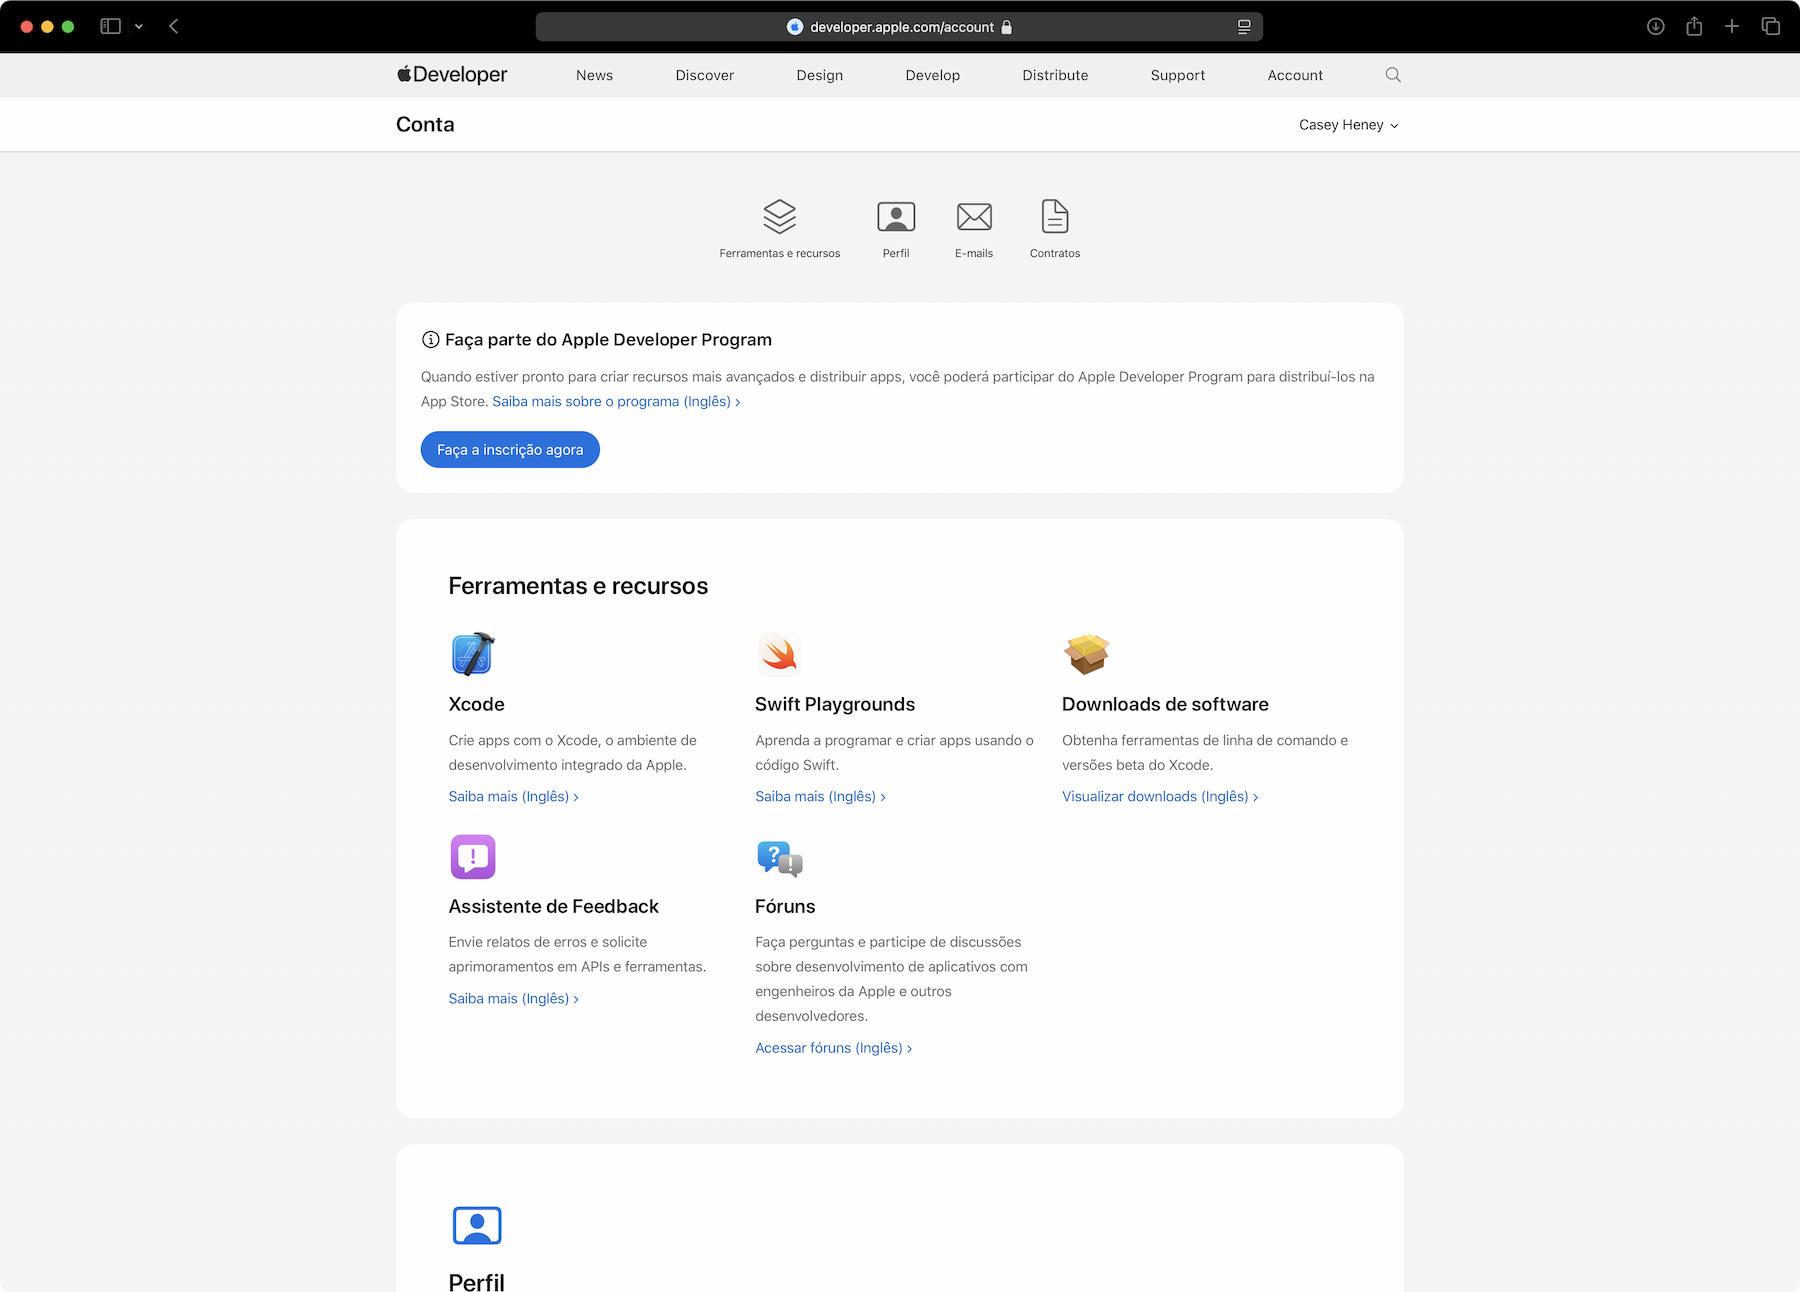Screen dimensions: 1800x1292
Task: Click the Fóruns speech bubbles icon
Action: click(780, 858)
